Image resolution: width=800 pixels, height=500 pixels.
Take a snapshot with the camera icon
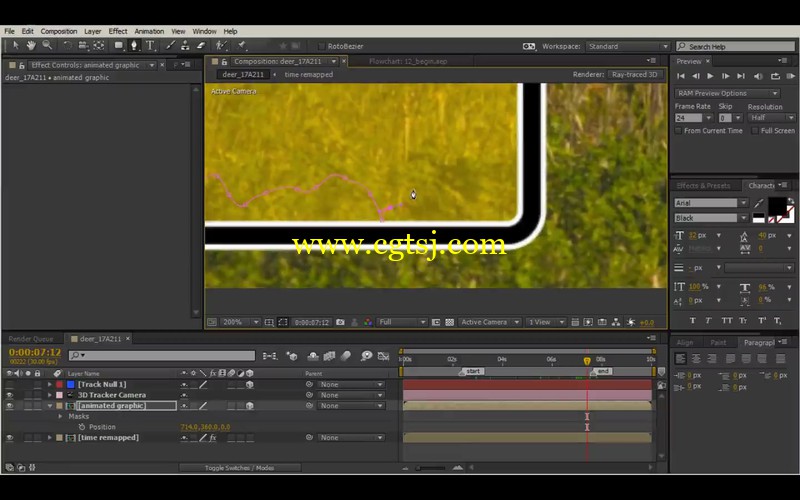pyautogui.click(x=340, y=322)
